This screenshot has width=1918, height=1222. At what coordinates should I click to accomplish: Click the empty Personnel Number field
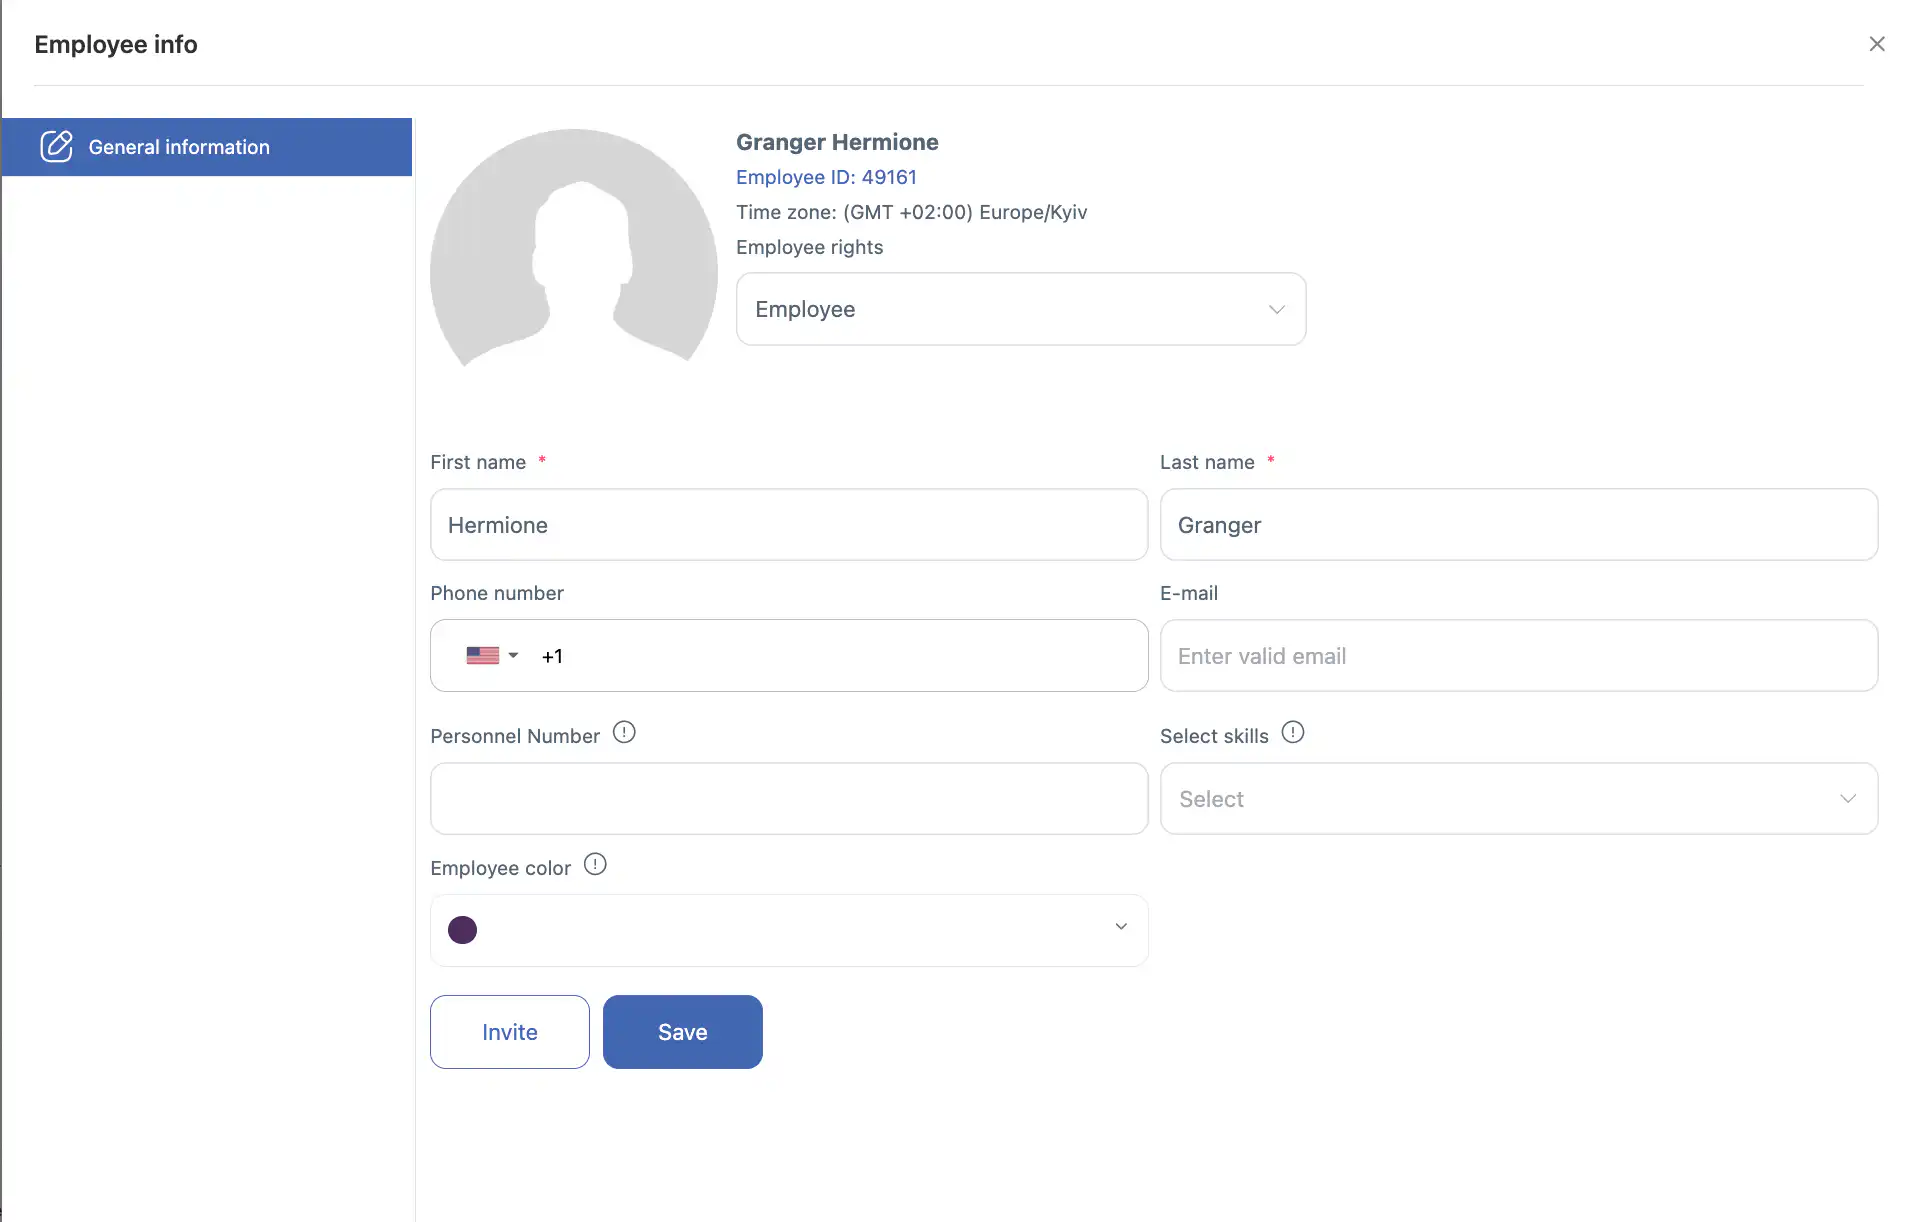tap(788, 799)
